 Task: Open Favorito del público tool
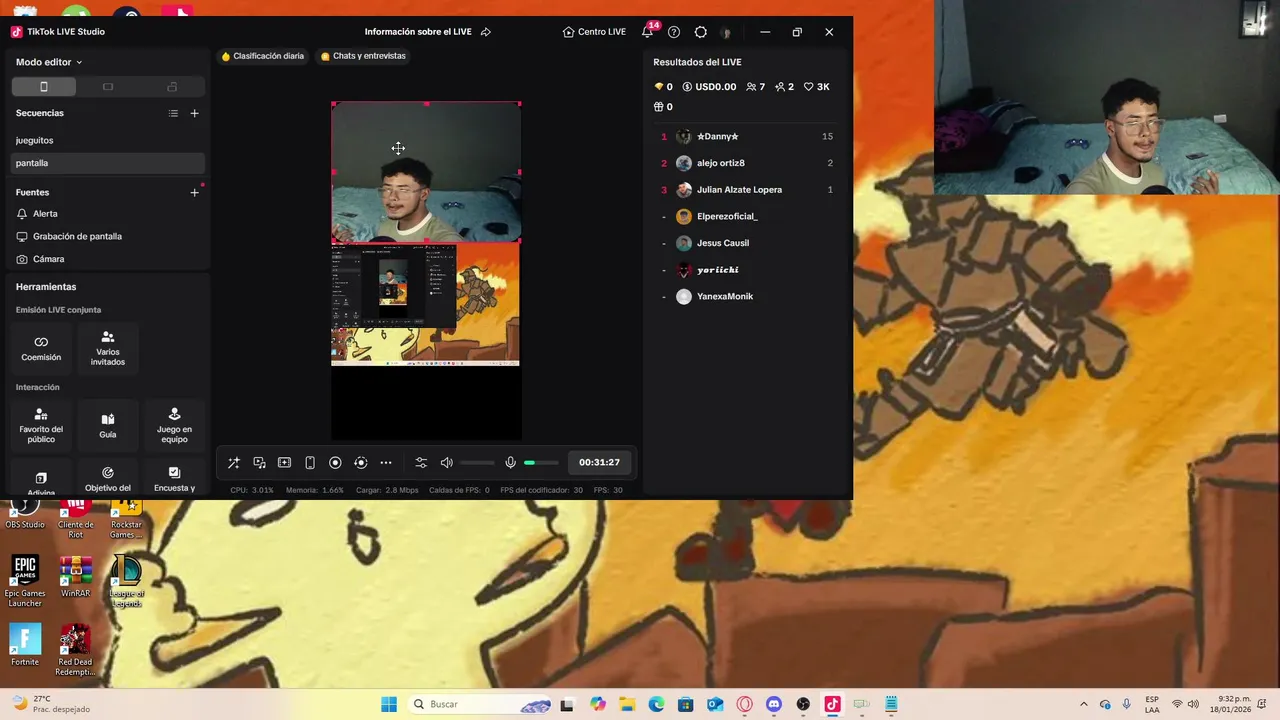[x=41, y=425]
